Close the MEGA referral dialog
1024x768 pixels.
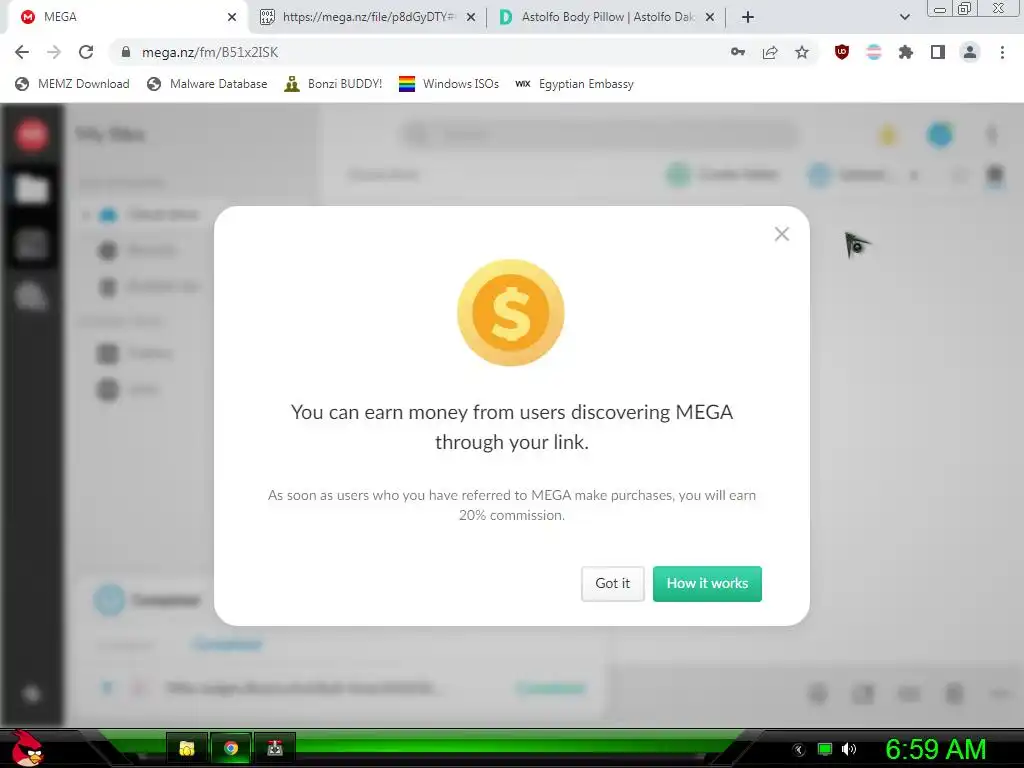(782, 234)
